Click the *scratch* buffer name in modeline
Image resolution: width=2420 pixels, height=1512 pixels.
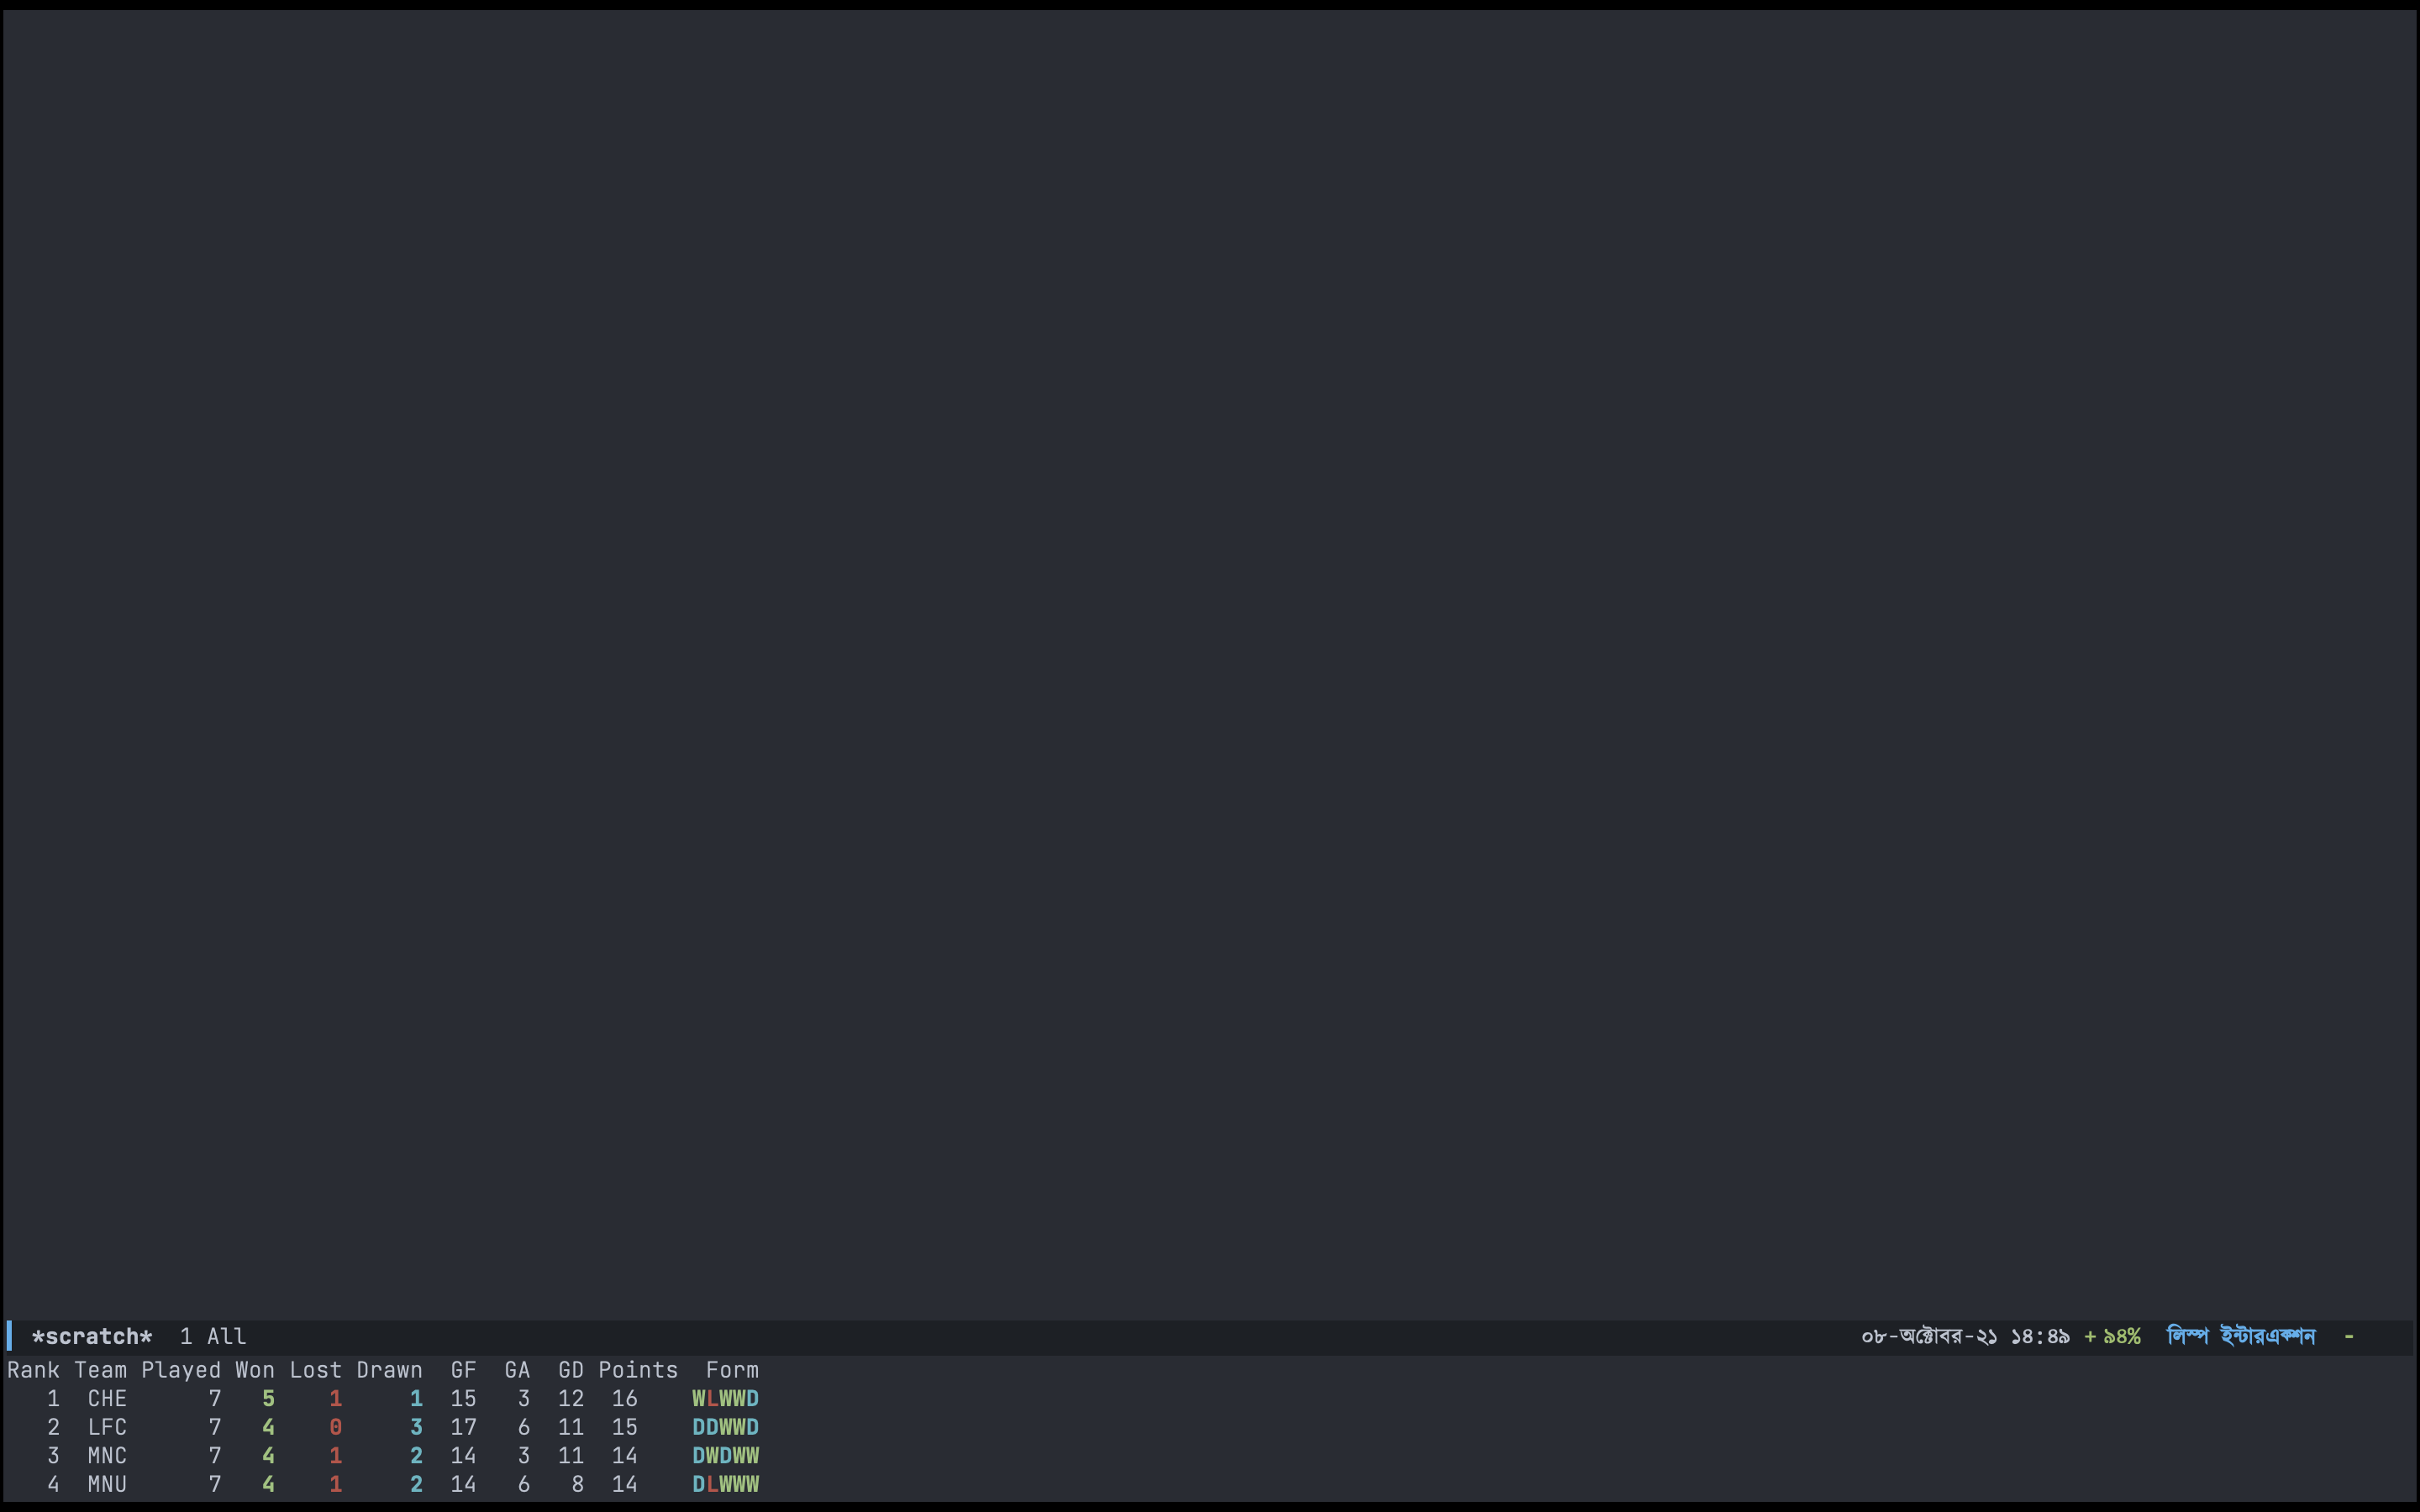point(92,1337)
